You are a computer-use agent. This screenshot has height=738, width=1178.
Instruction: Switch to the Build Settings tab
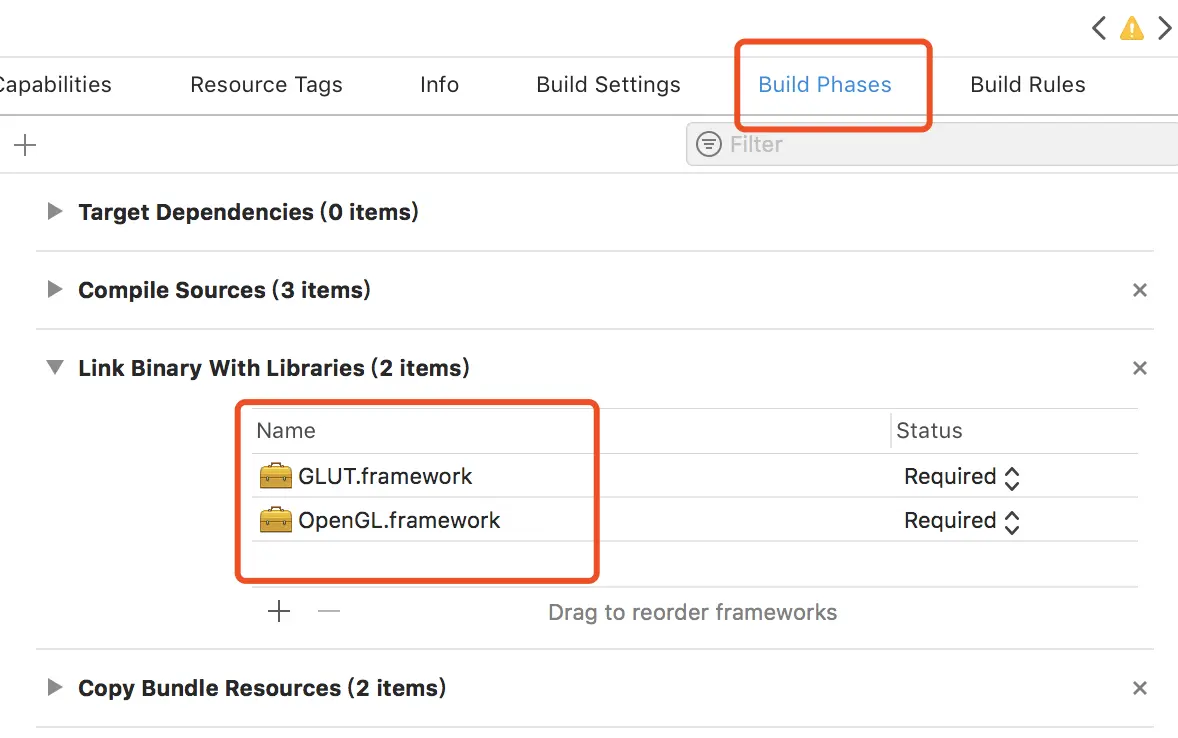[x=607, y=85]
